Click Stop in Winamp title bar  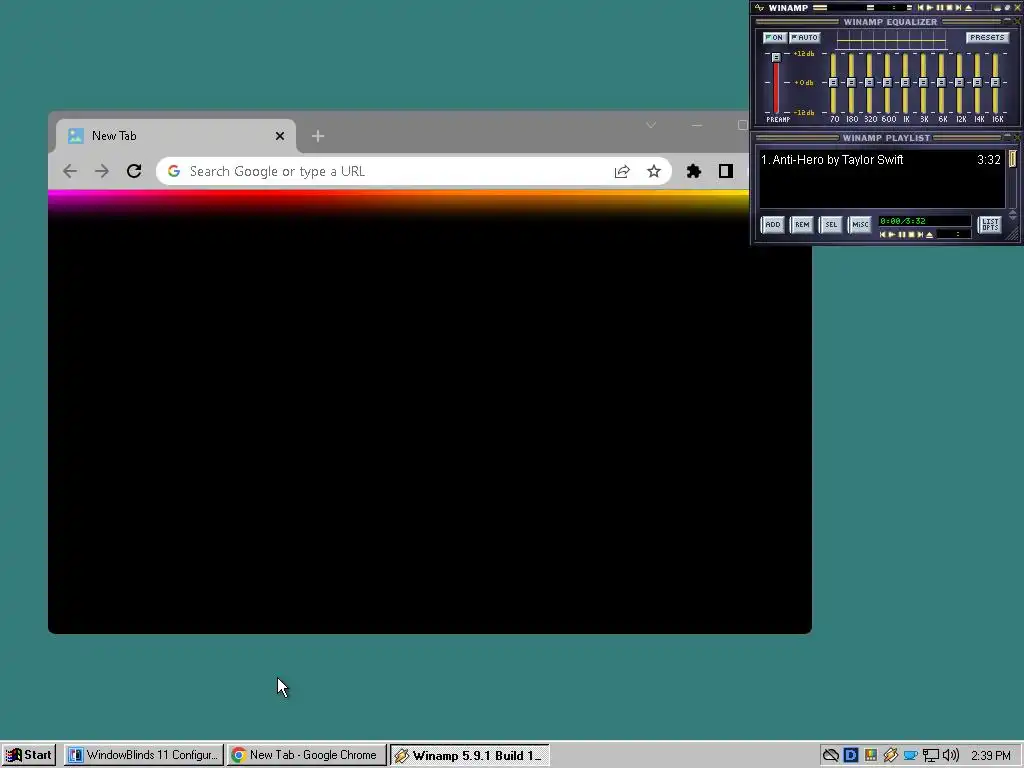(950, 8)
